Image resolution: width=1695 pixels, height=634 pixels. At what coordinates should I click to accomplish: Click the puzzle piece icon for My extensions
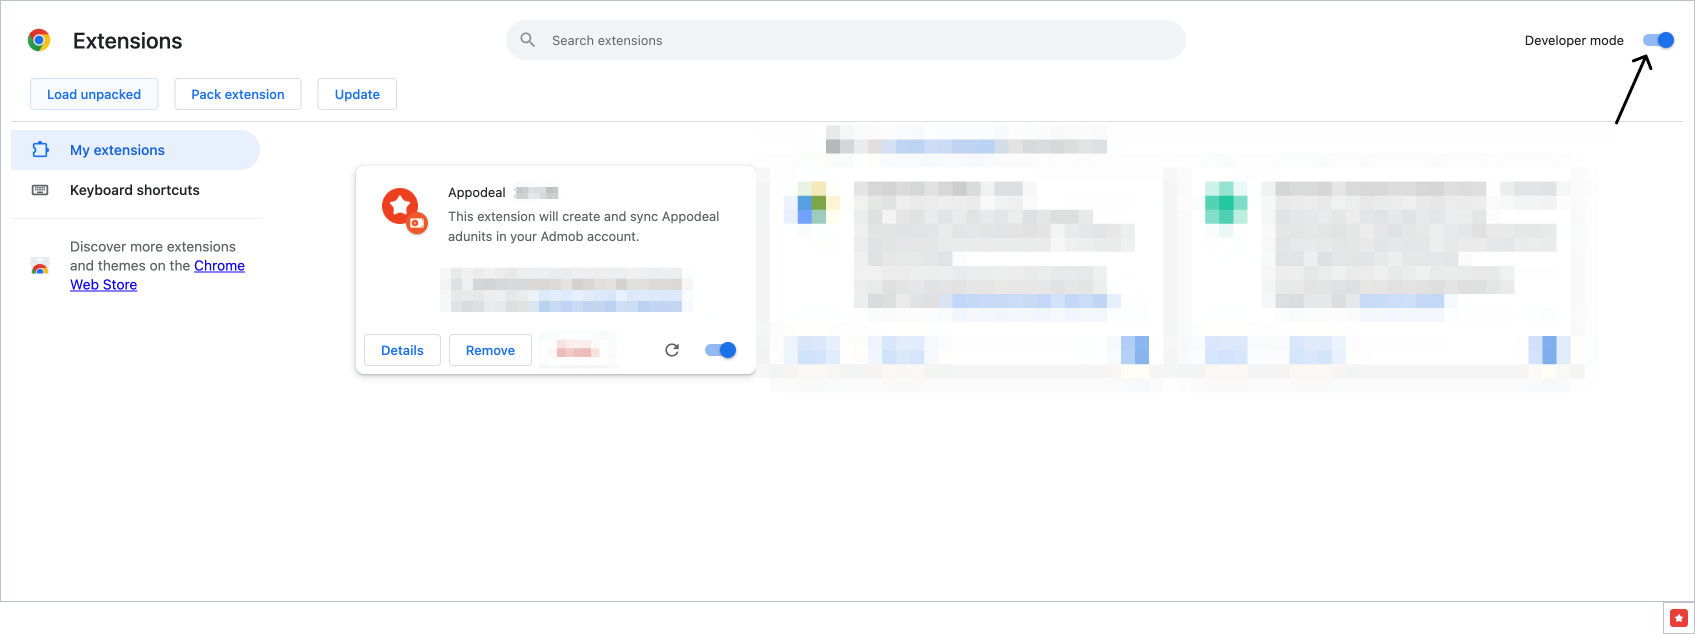40,150
